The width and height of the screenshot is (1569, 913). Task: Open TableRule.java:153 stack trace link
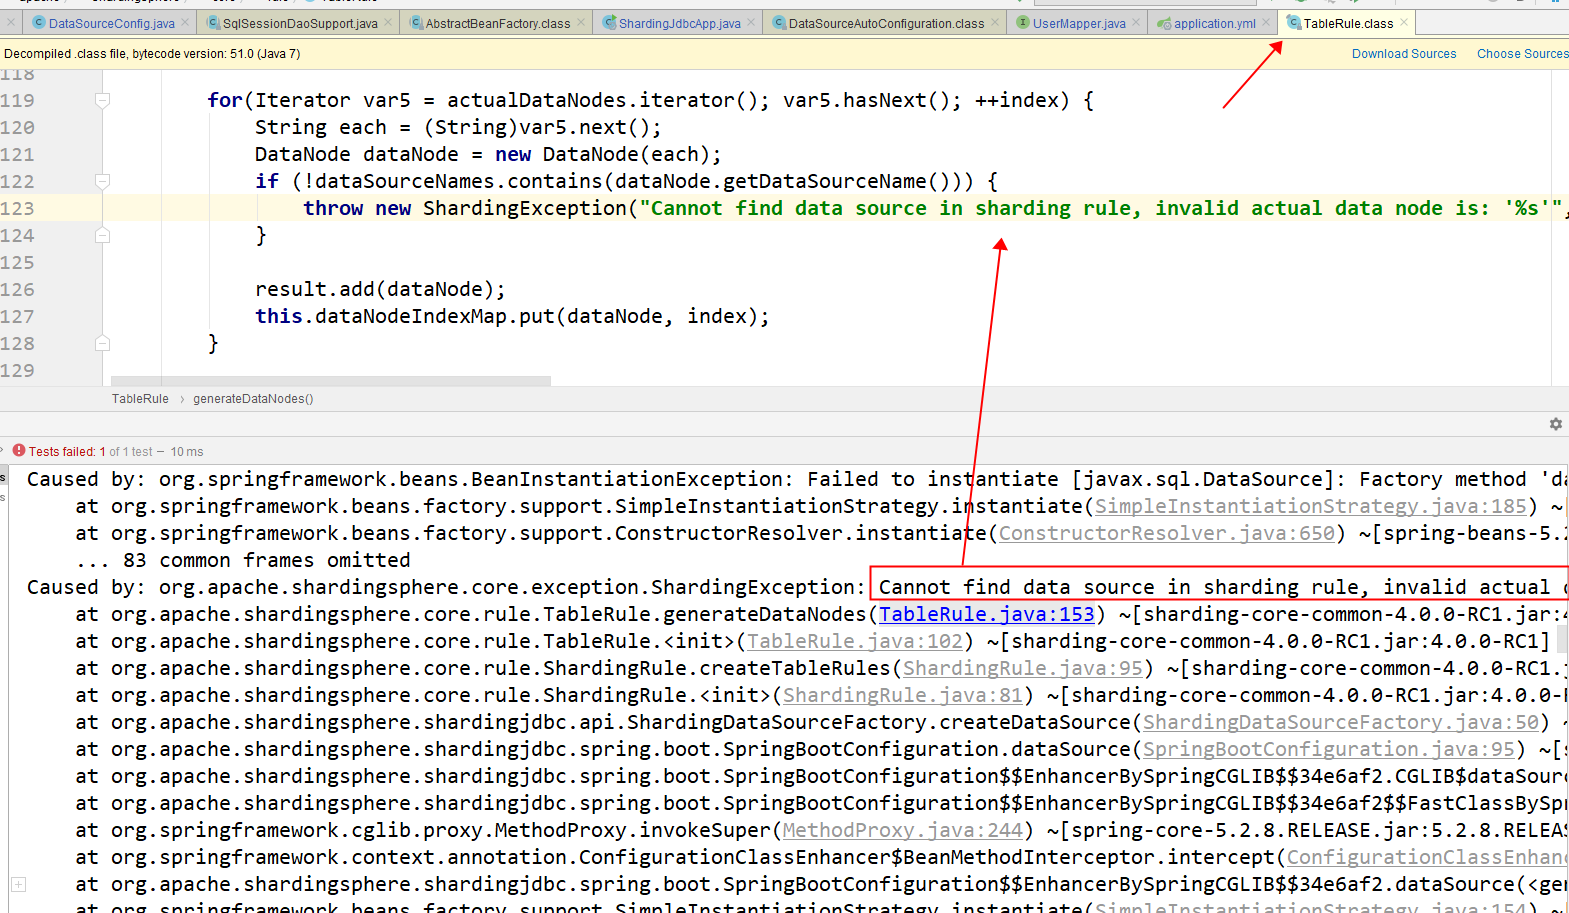(987, 614)
